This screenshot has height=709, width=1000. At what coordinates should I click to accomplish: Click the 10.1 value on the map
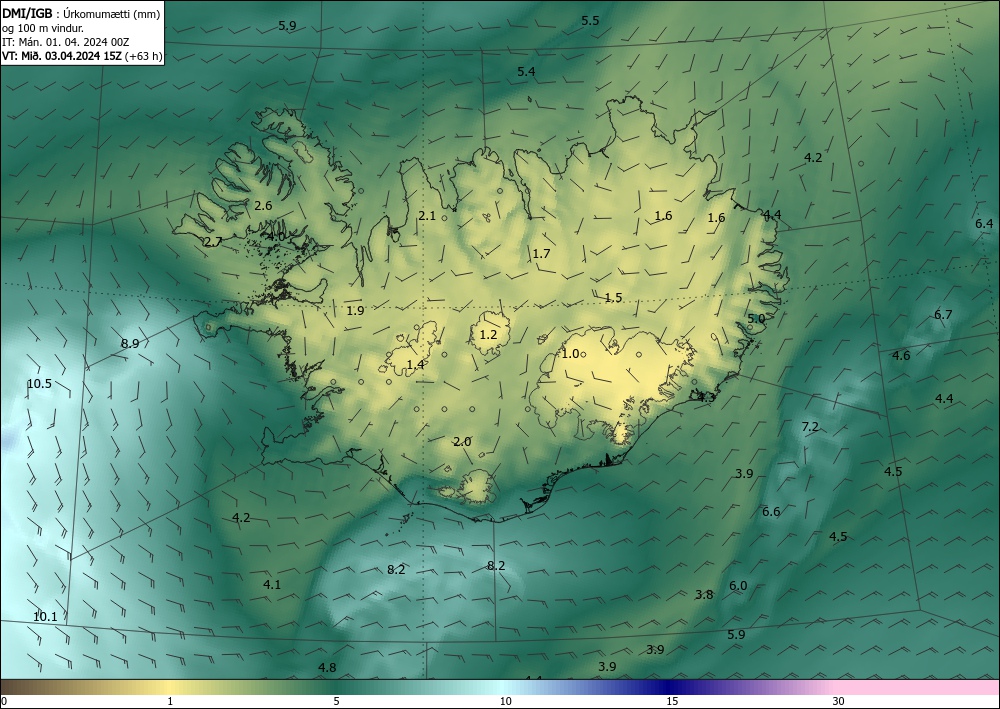45,617
